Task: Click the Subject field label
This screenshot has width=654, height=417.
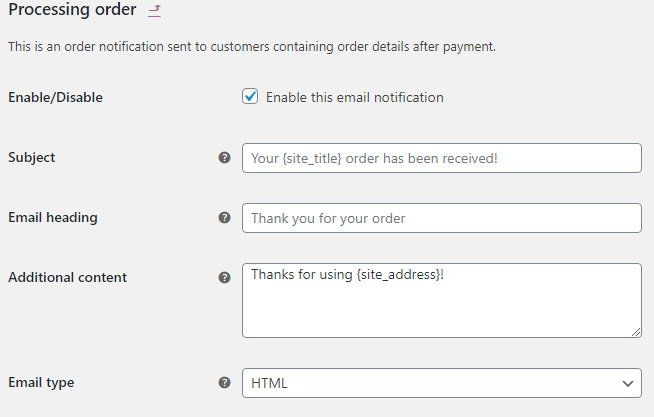Action: 32,158
